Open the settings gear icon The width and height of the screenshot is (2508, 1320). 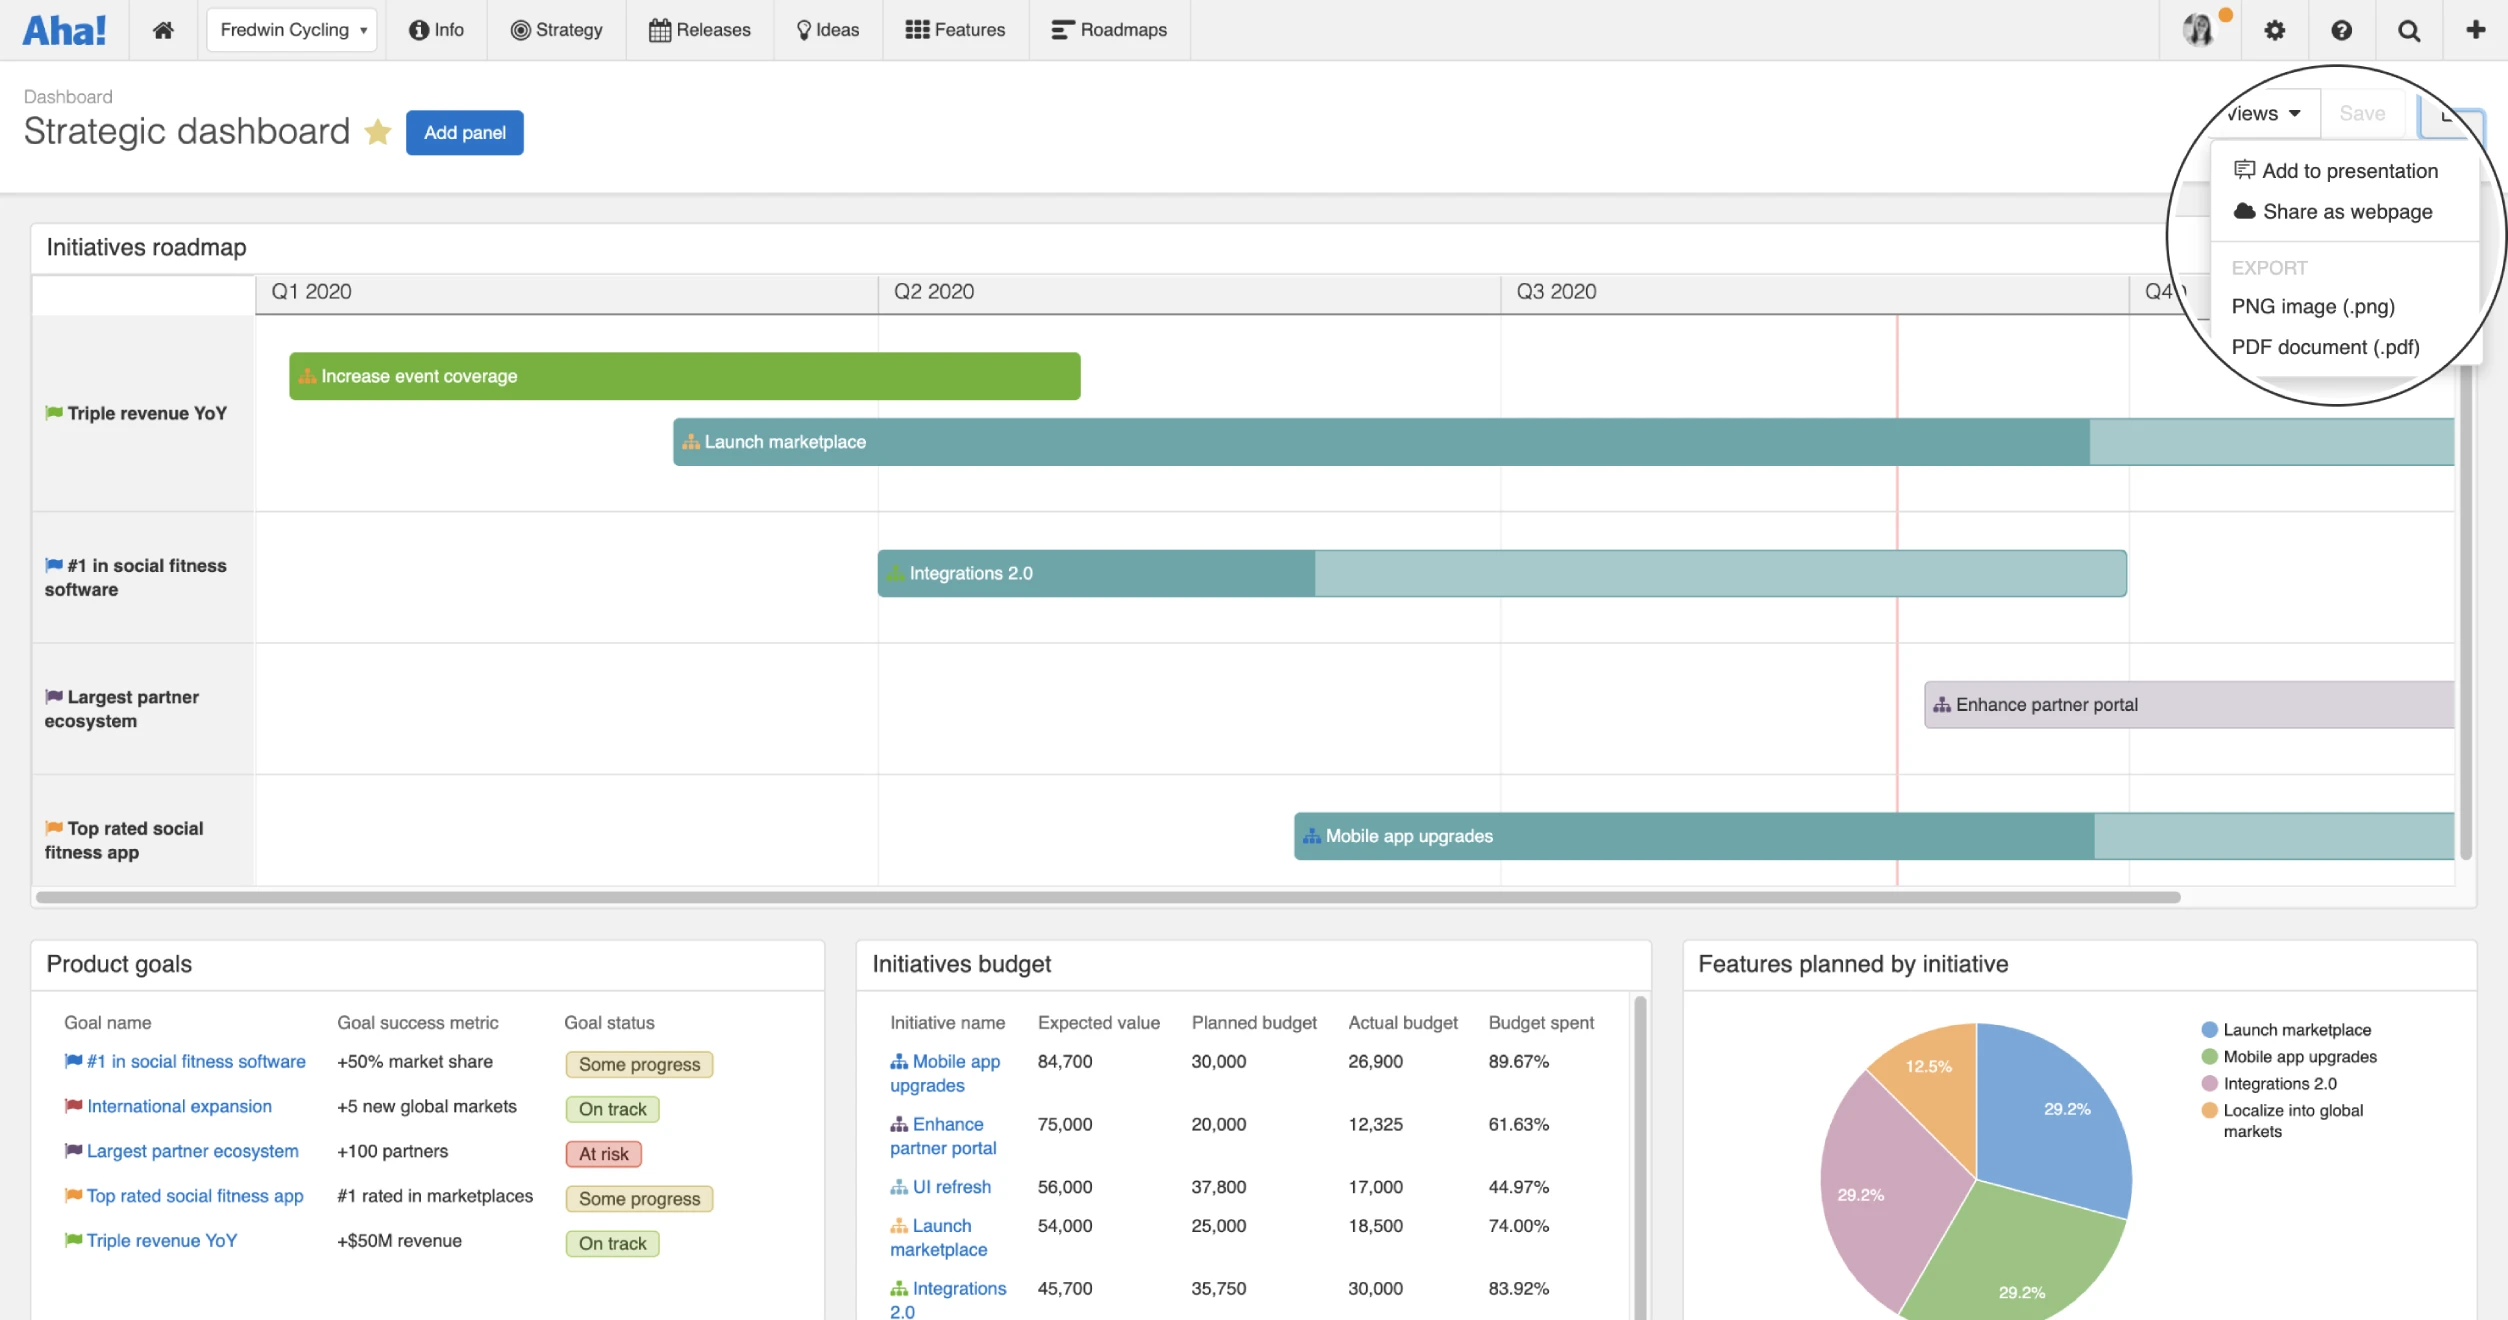(x=2274, y=30)
